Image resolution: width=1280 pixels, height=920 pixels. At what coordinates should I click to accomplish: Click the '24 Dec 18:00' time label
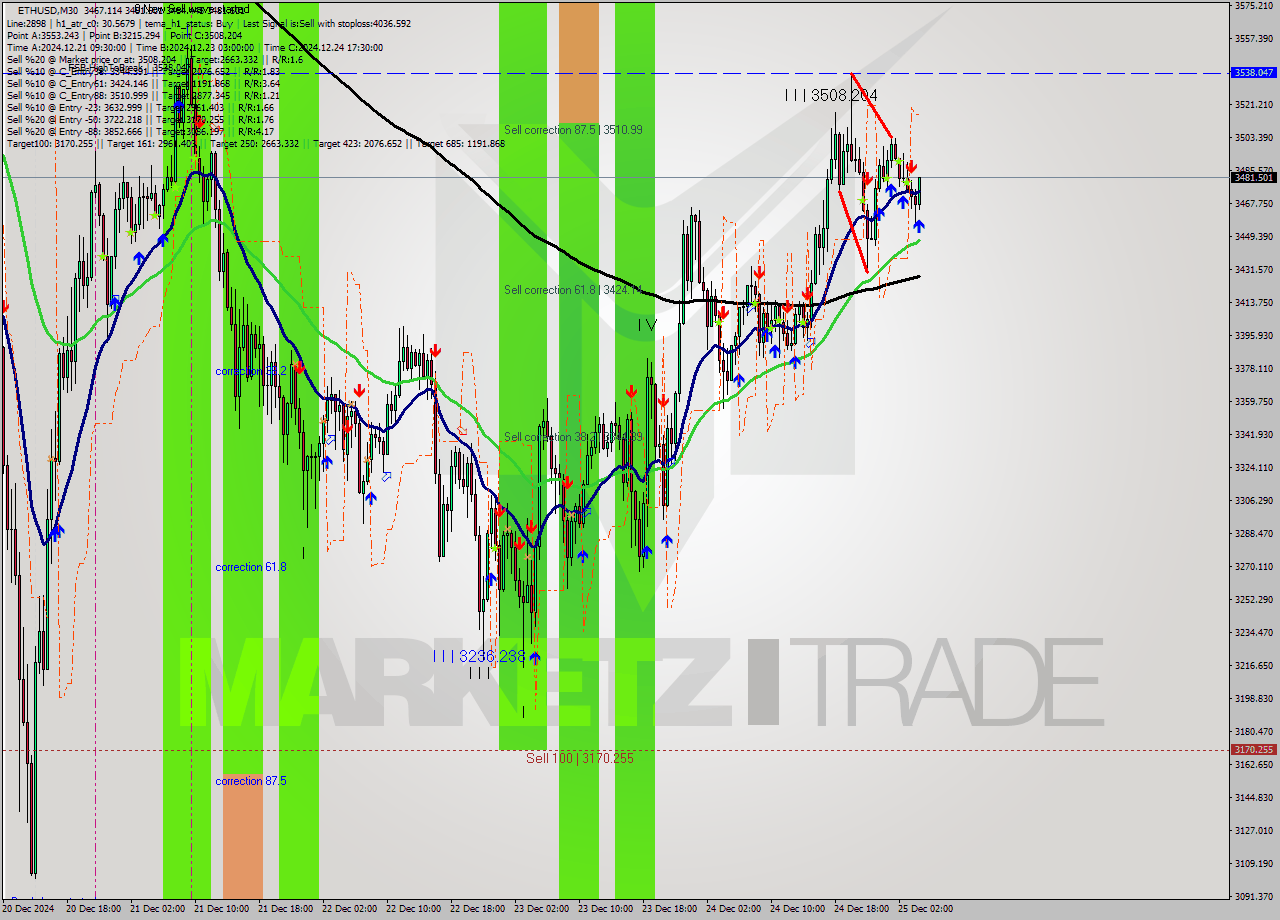tap(862, 910)
